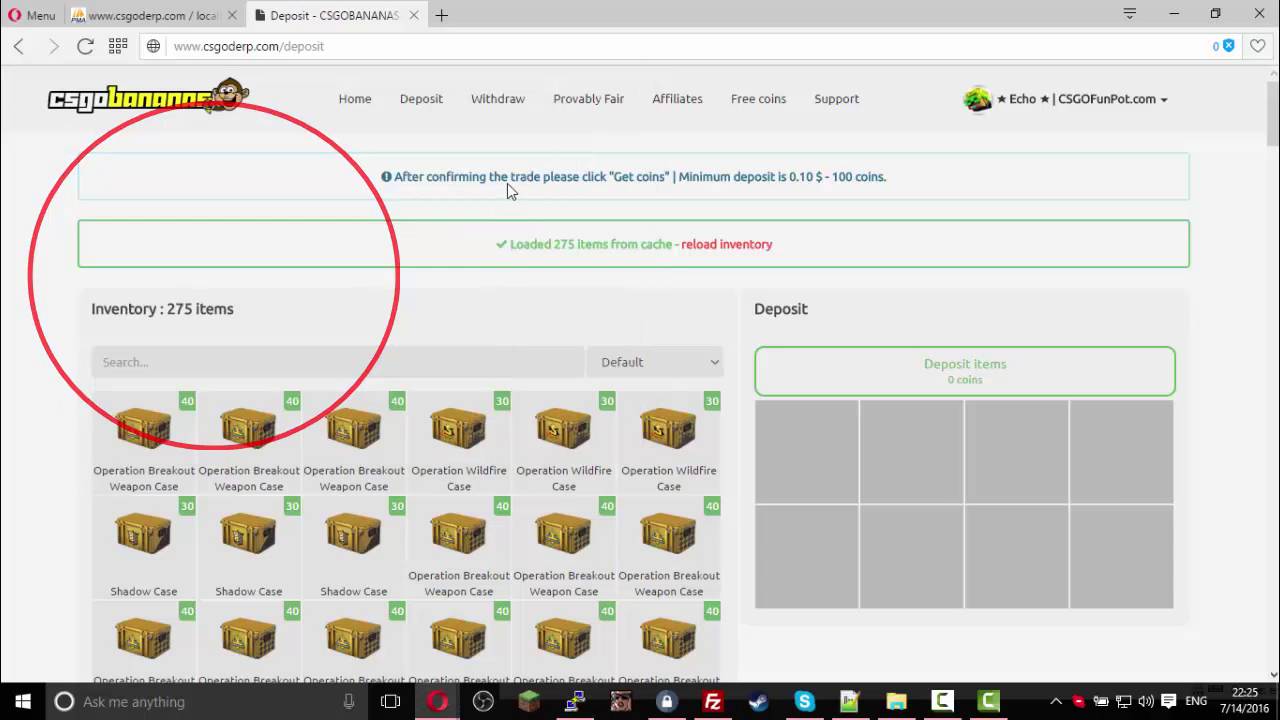Close the Deposit - CSGOBANANAS tab
1280x720 pixels.
coord(414,15)
